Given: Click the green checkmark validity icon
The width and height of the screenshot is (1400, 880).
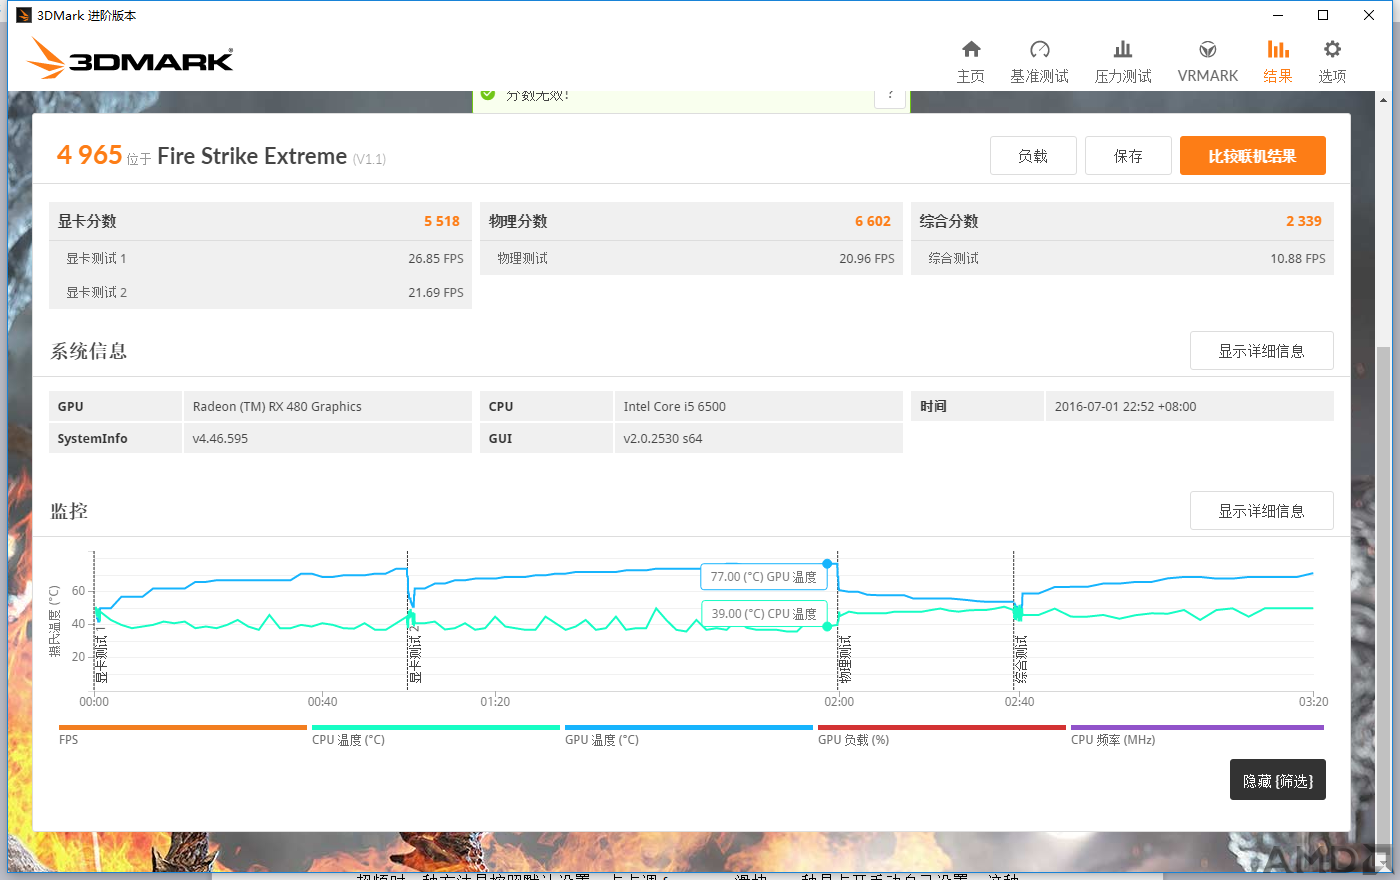Looking at the screenshot, I should (488, 94).
